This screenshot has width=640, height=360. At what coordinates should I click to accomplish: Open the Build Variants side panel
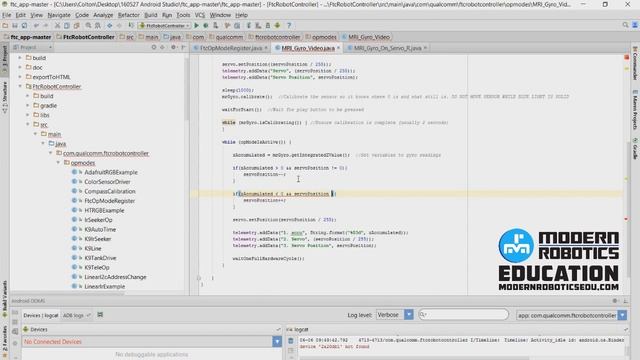[x=4, y=298]
